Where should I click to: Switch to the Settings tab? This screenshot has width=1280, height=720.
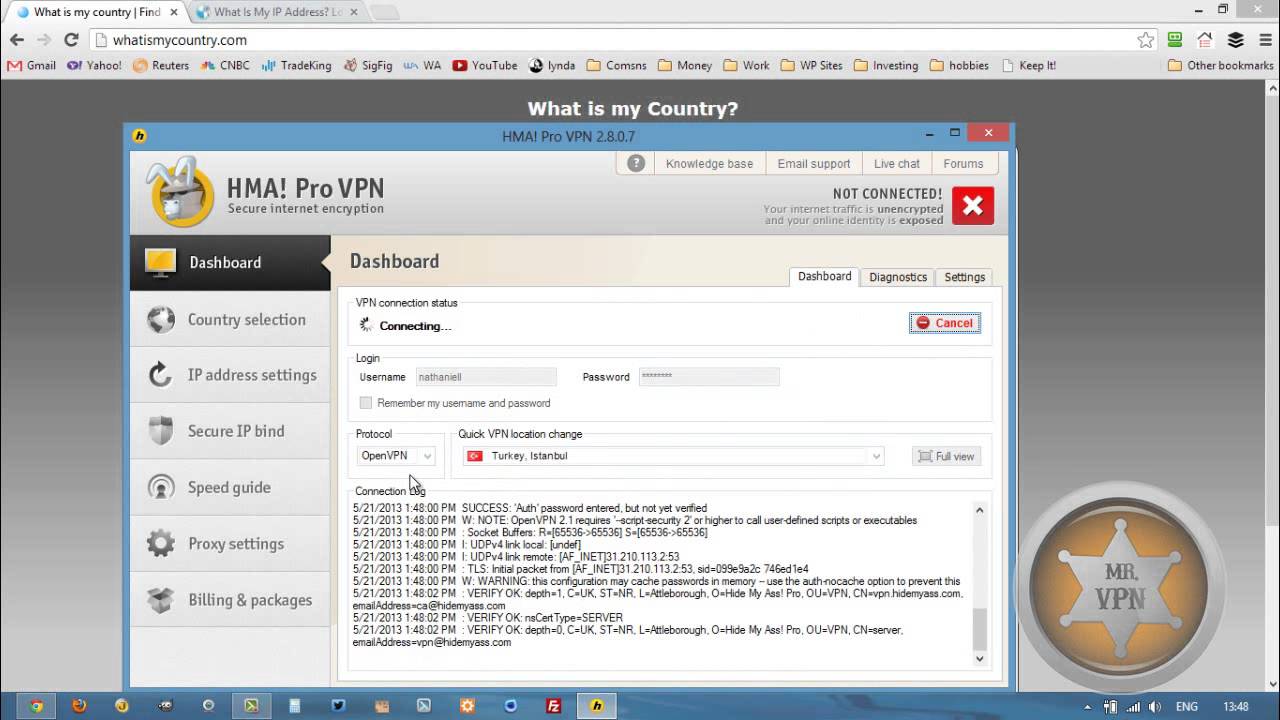(965, 277)
